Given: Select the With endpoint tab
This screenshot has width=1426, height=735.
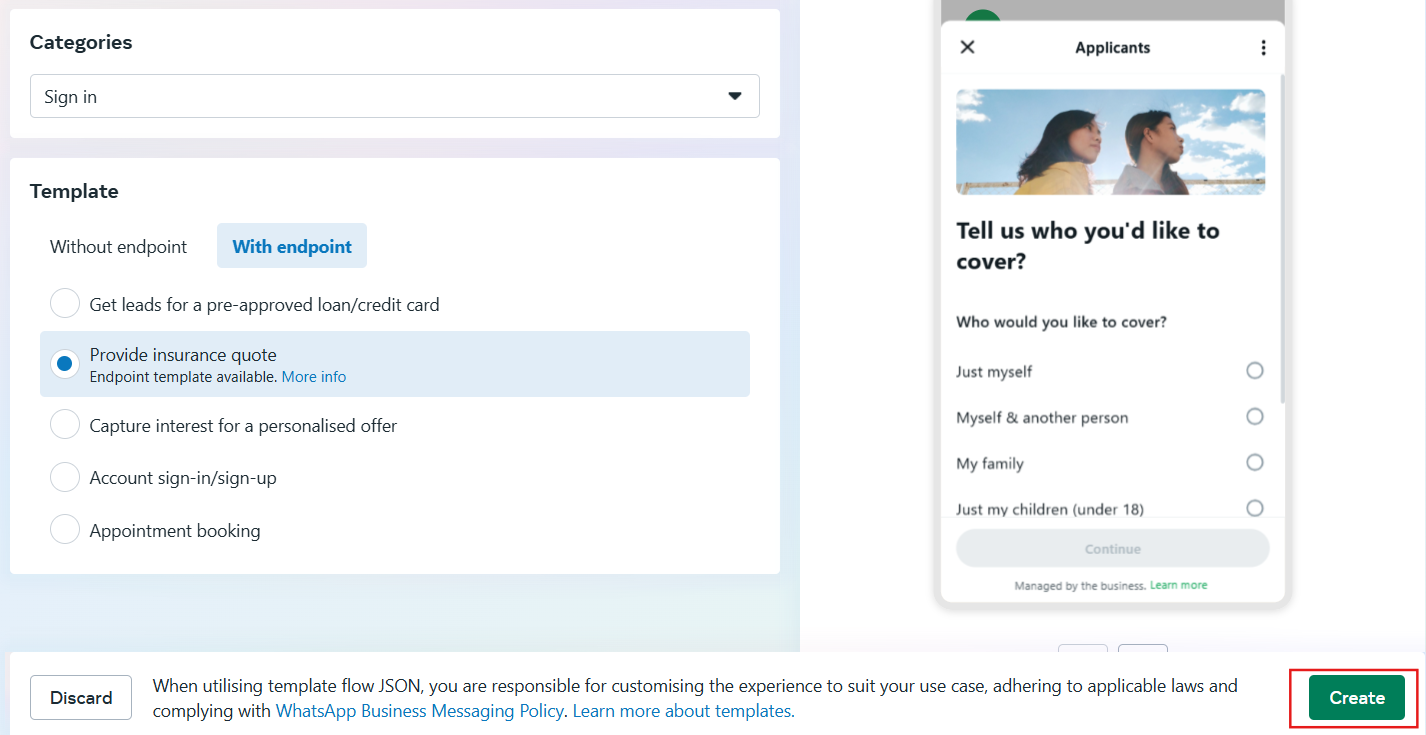Looking at the screenshot, I should (292, 246).
